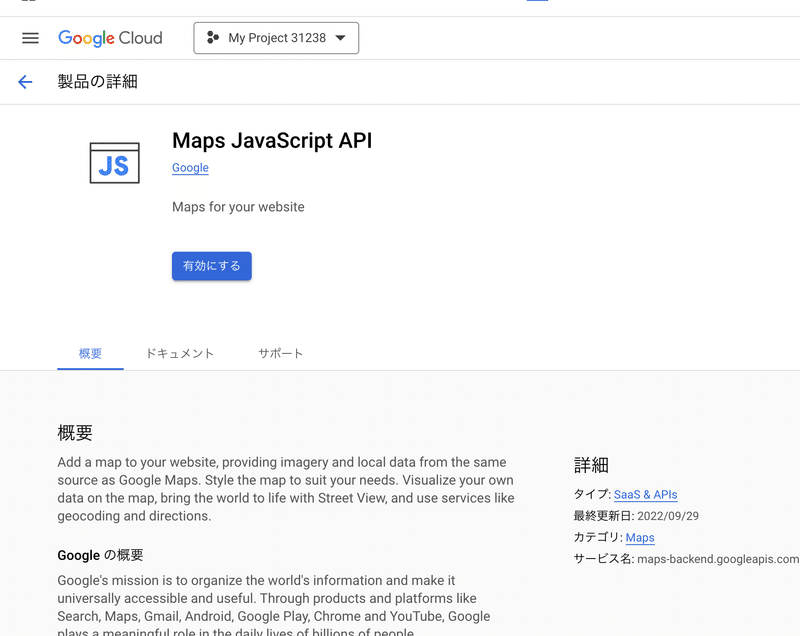The width and height of the screenshot is (800, 636).
Task: Click the 最終更新日 2022/09/29 entry
Action: (636, 516)
